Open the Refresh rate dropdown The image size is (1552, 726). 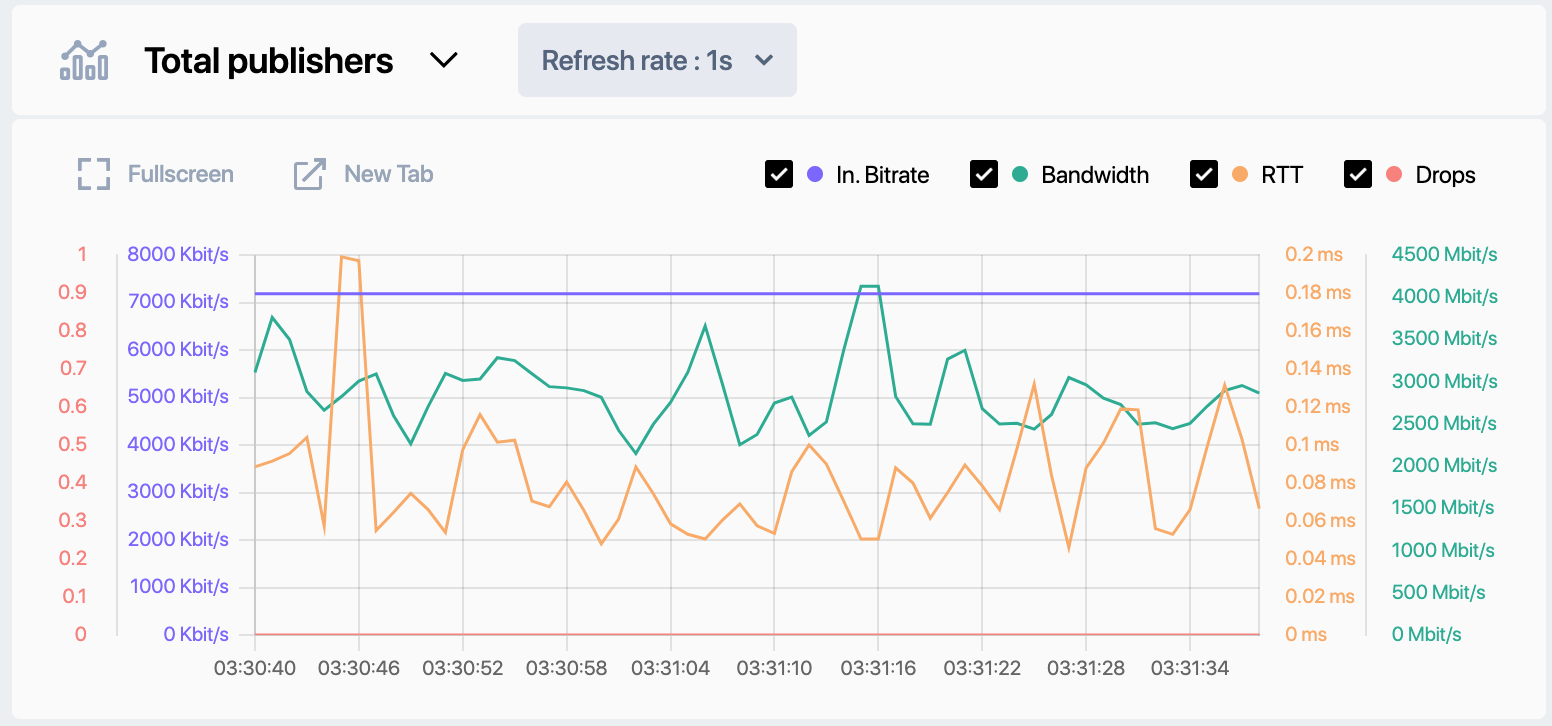coord(656,60)
